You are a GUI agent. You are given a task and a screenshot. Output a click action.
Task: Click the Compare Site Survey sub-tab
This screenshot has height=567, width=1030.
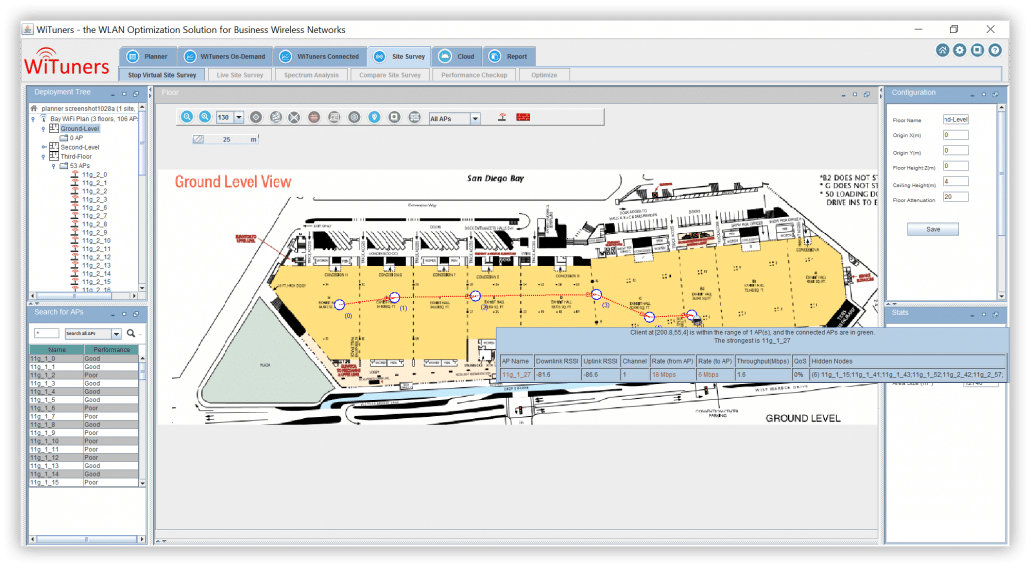click(390, 75)
